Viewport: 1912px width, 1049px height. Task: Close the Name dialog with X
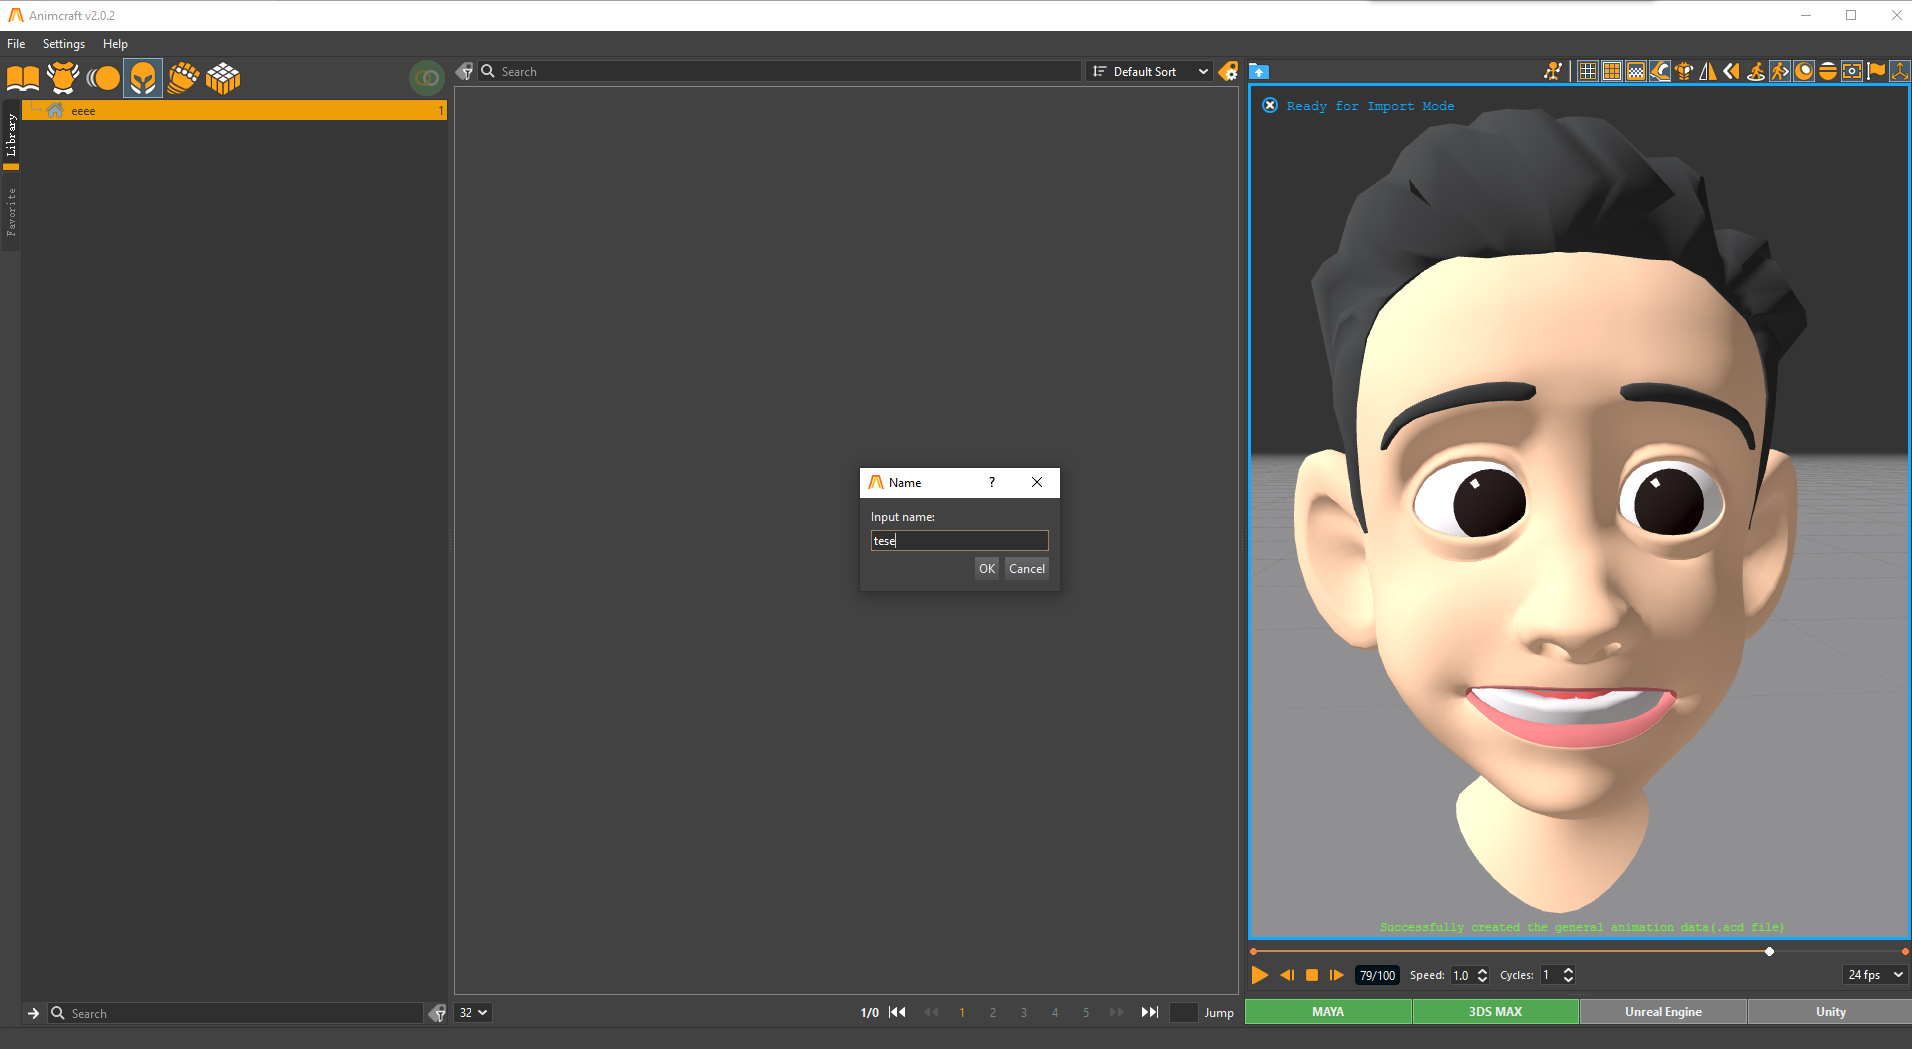pos(1037,482)
